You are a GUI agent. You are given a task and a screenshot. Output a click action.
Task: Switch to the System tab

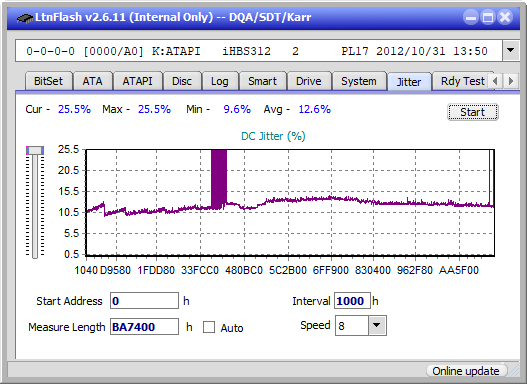click(x=359, y=81)
